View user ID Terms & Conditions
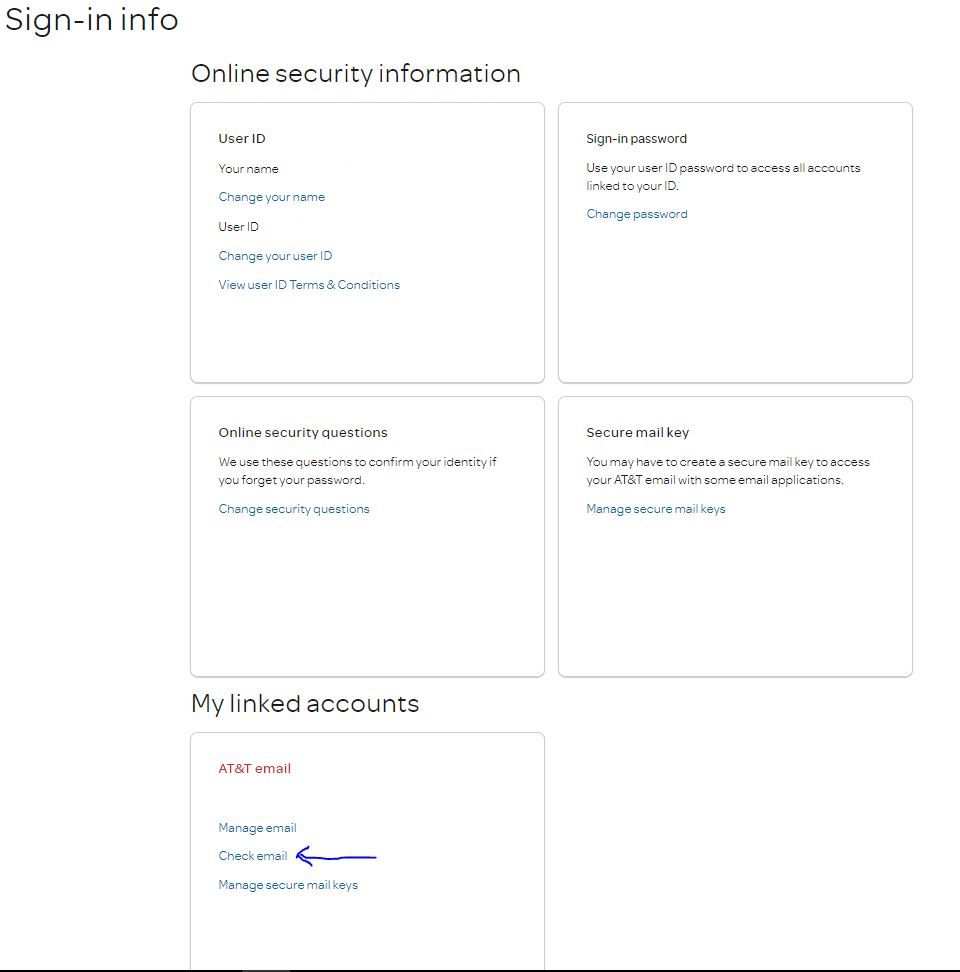Viewport: 960px width, 972px height. click(309, 285)
